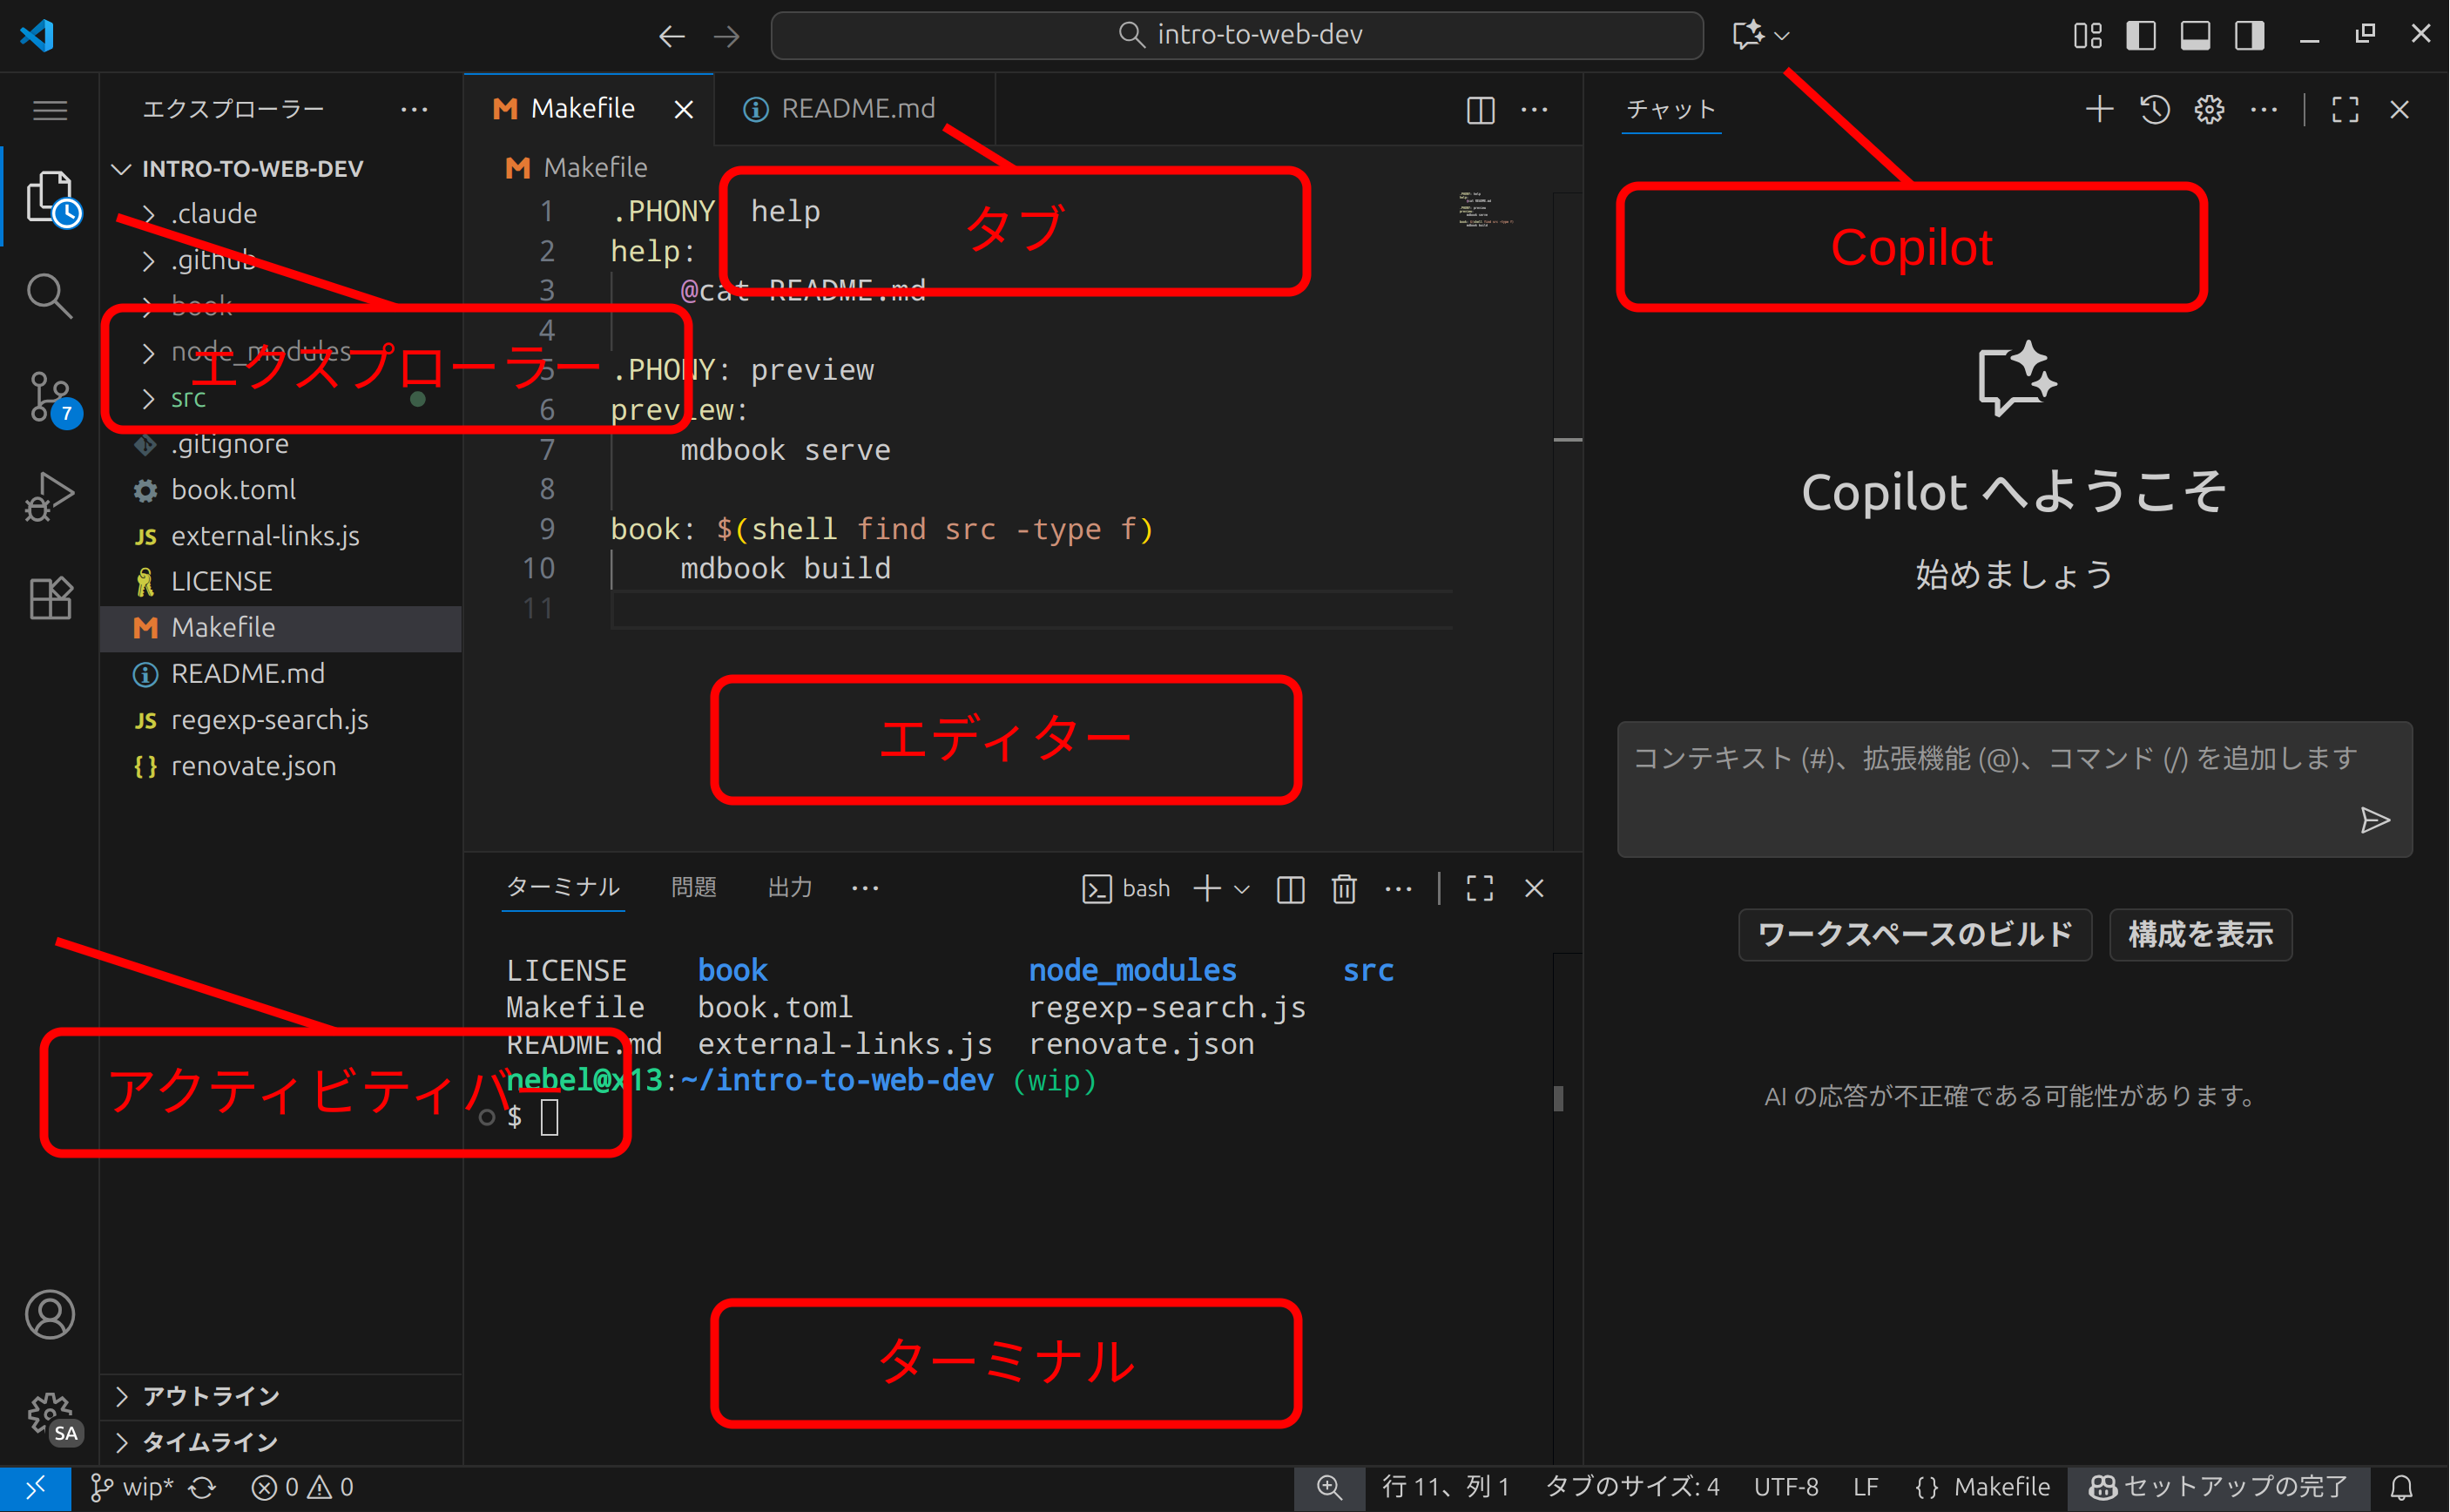Show chat history in Copilot panel
The width and height of the screenshot is (2450, 1512).
click(2155, 110)
